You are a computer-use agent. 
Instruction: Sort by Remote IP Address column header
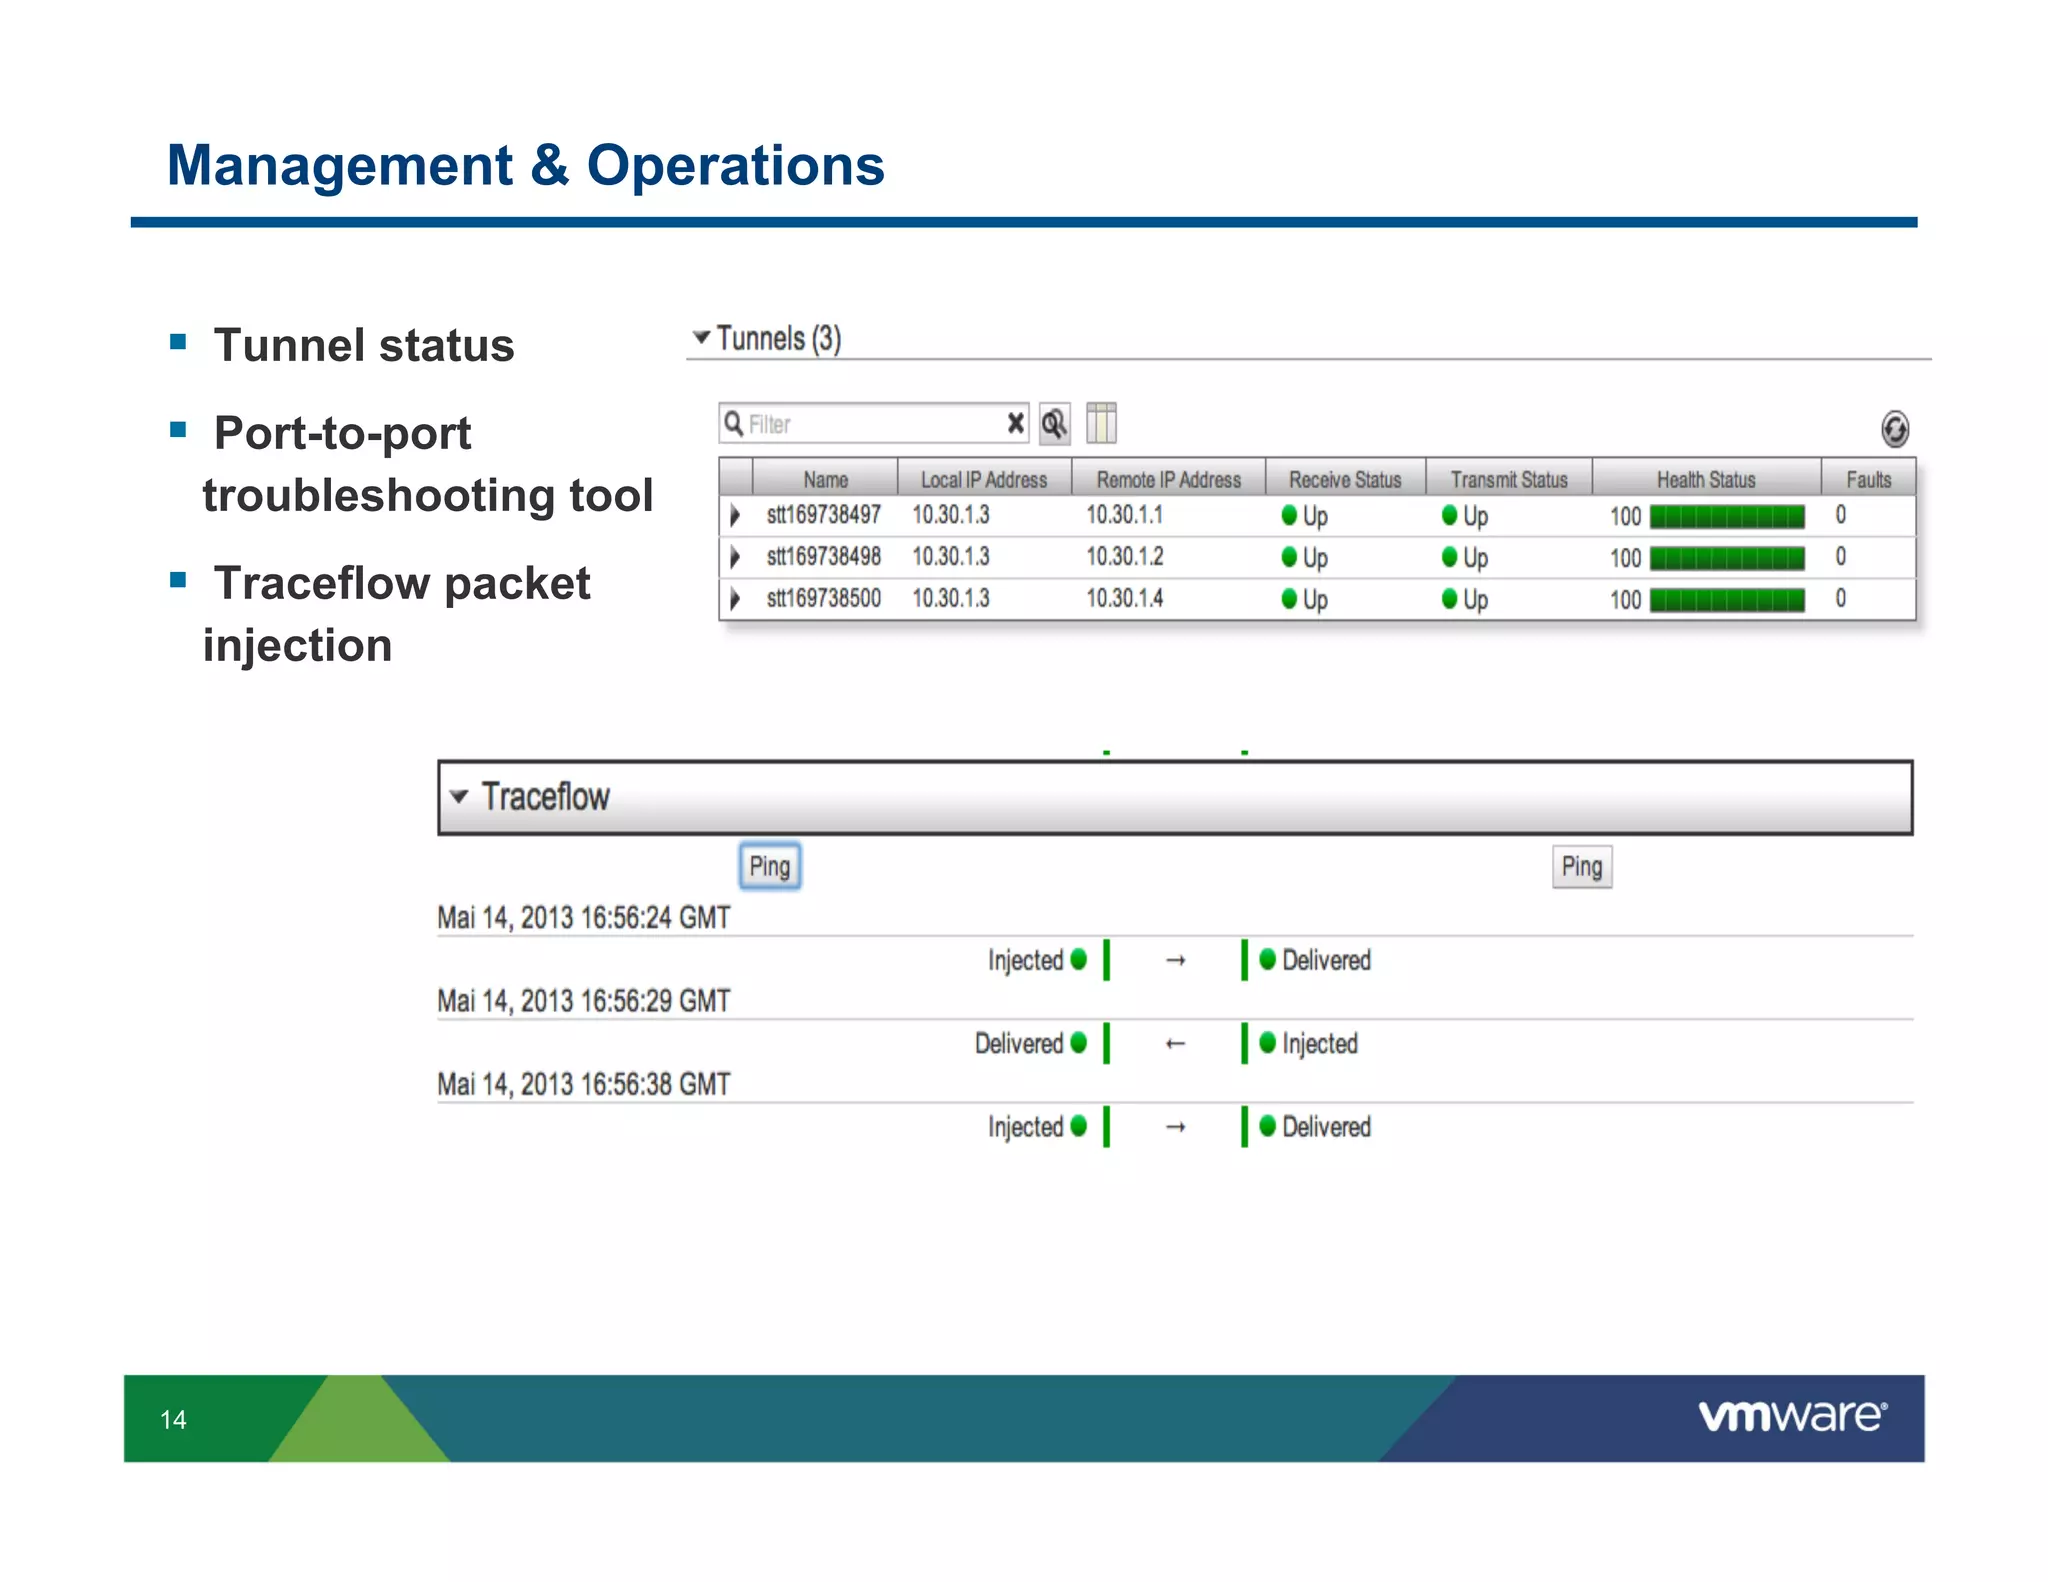pyautogui.click(x=1168, y=480)
